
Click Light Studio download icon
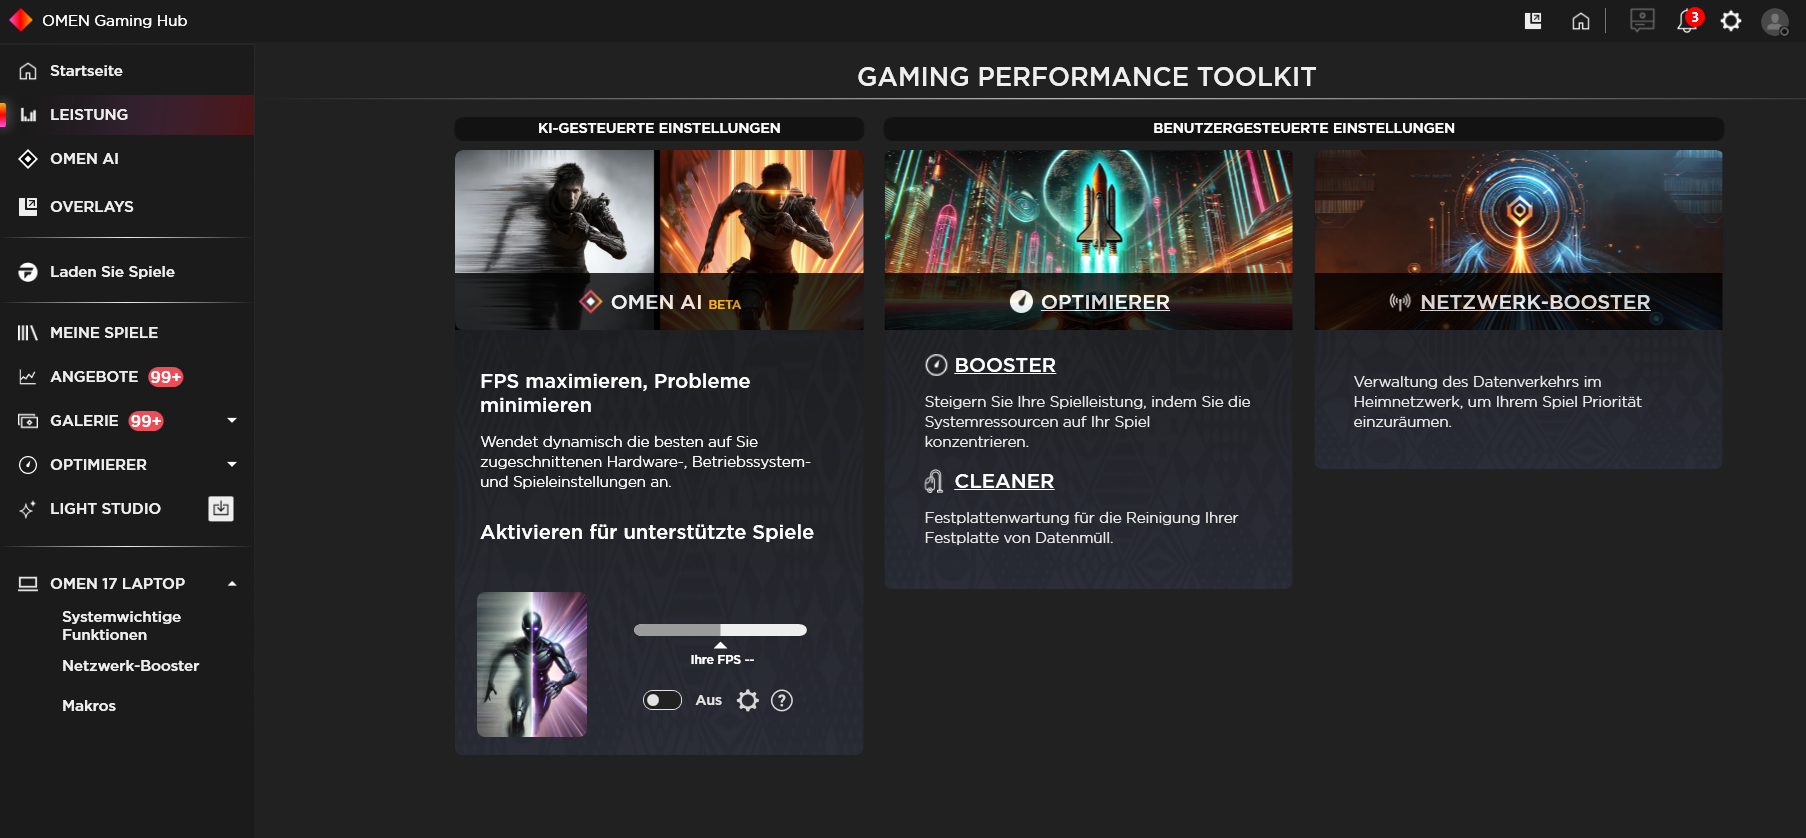[221, 509]
